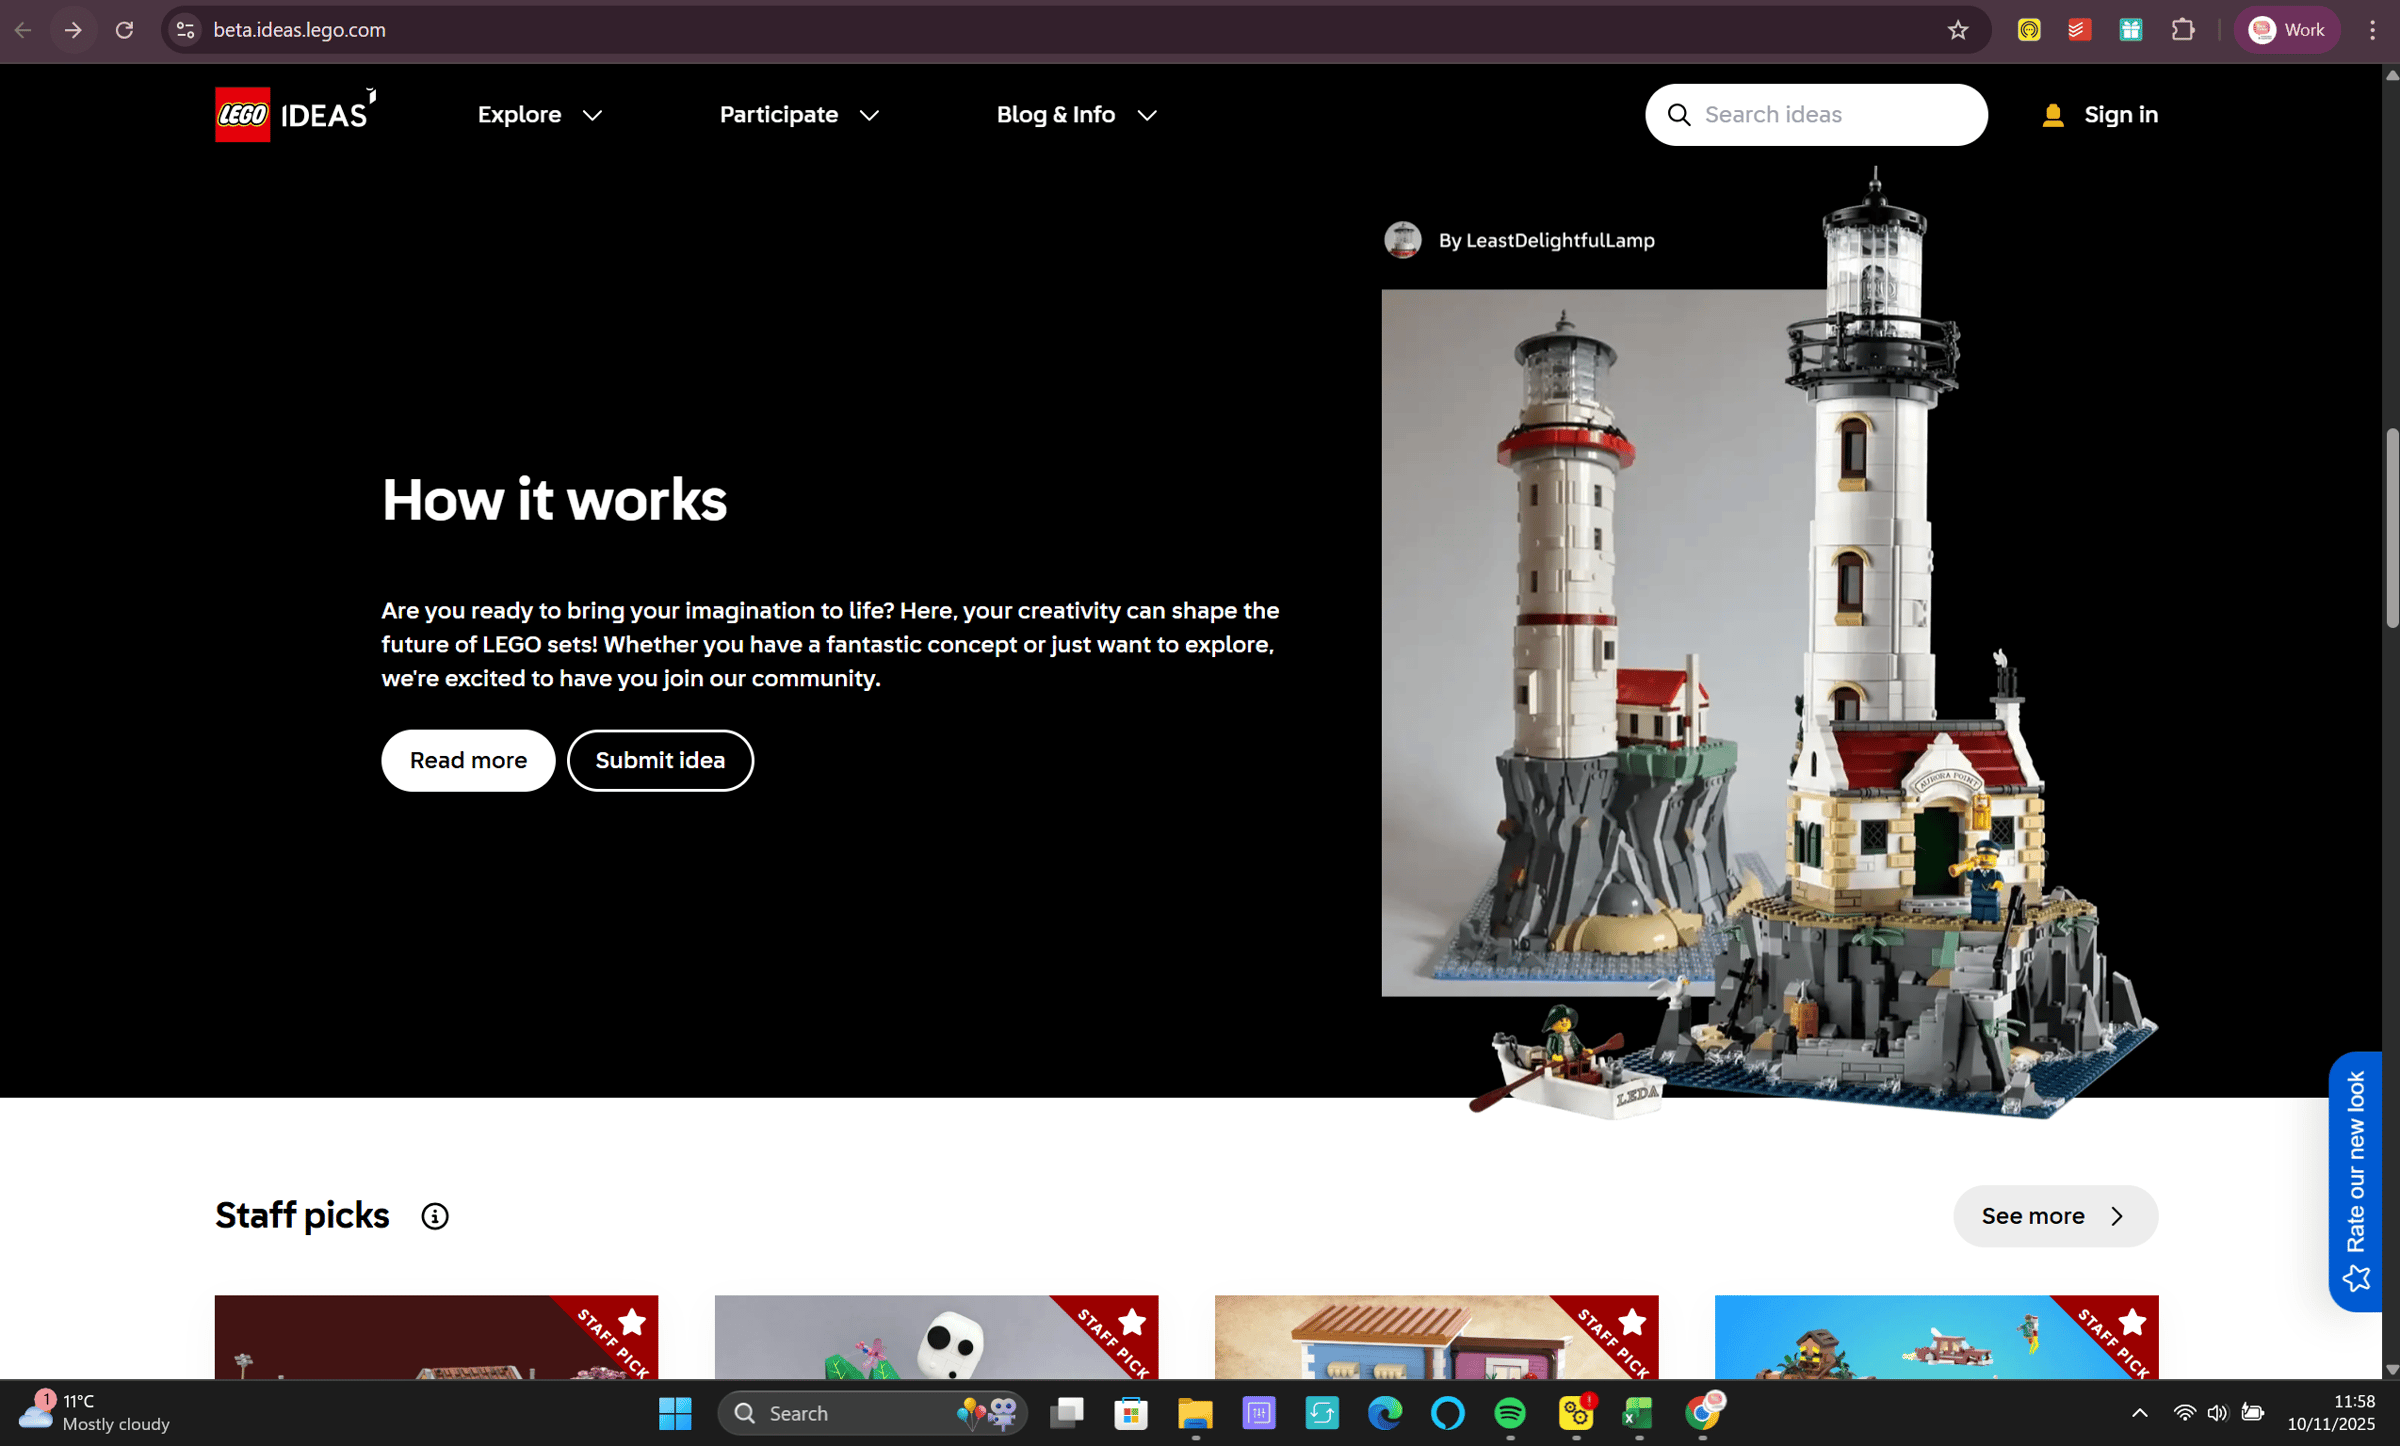Open Chrome's three-dot menu
Screen dimensions: 2400x1446
tap(2371, 30)
